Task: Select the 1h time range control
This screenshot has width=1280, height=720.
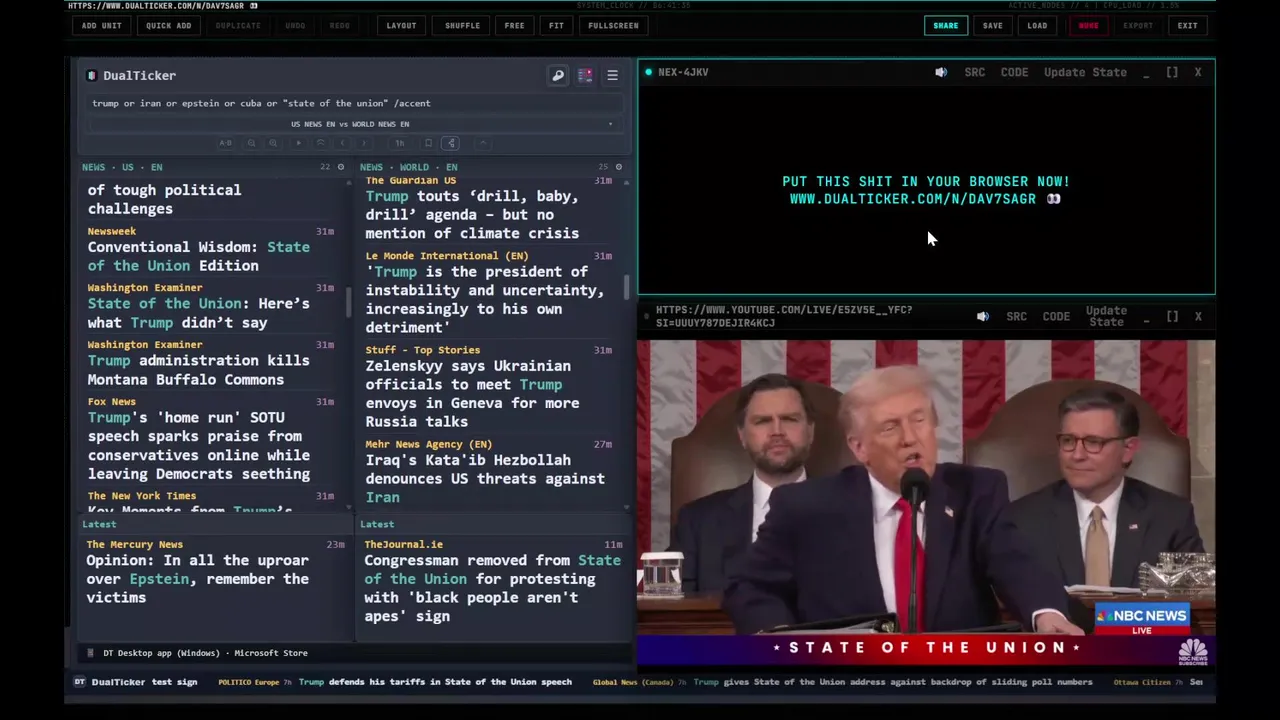Action: click(400, 143)
